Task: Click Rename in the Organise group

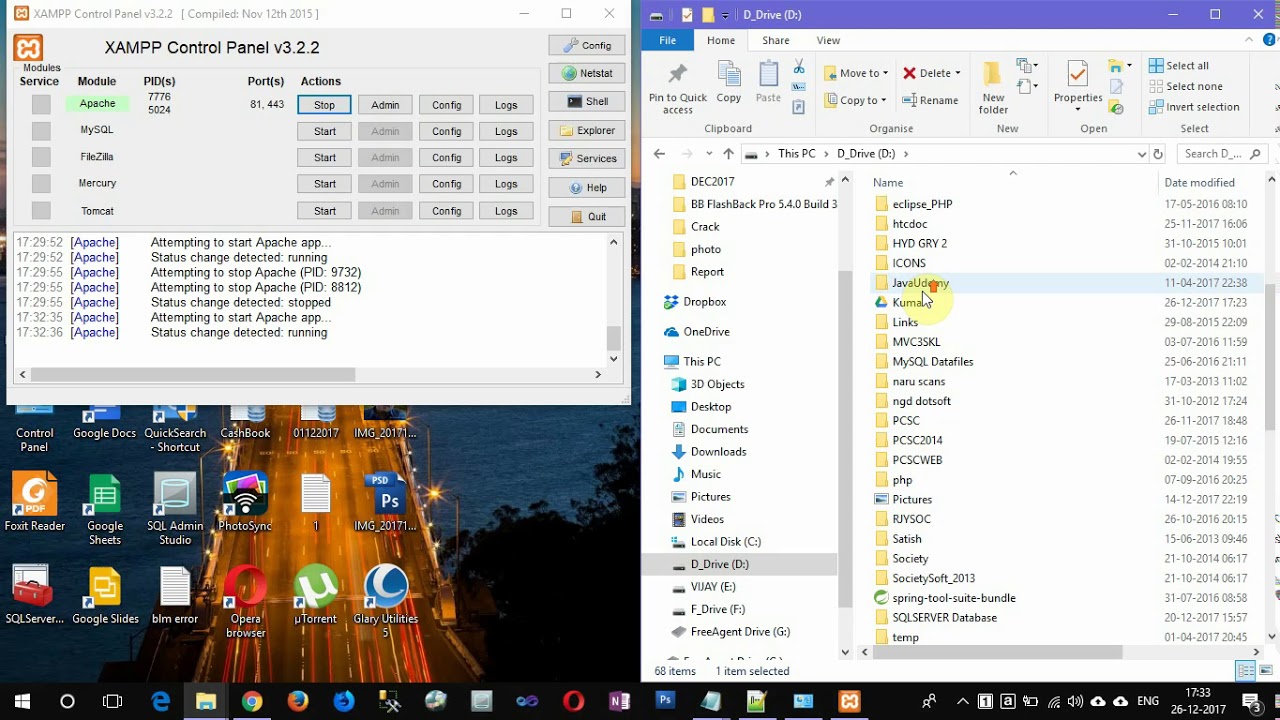Action: pyautogui.click(x=930, y=100)
